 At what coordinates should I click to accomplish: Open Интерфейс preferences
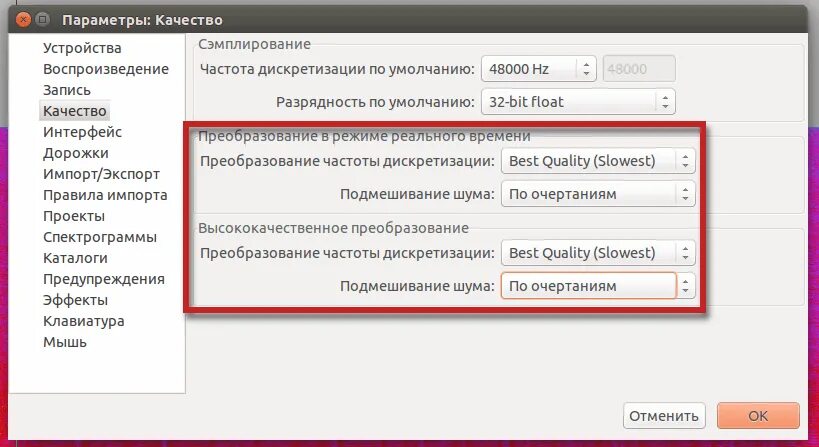[x=83, y=132]
